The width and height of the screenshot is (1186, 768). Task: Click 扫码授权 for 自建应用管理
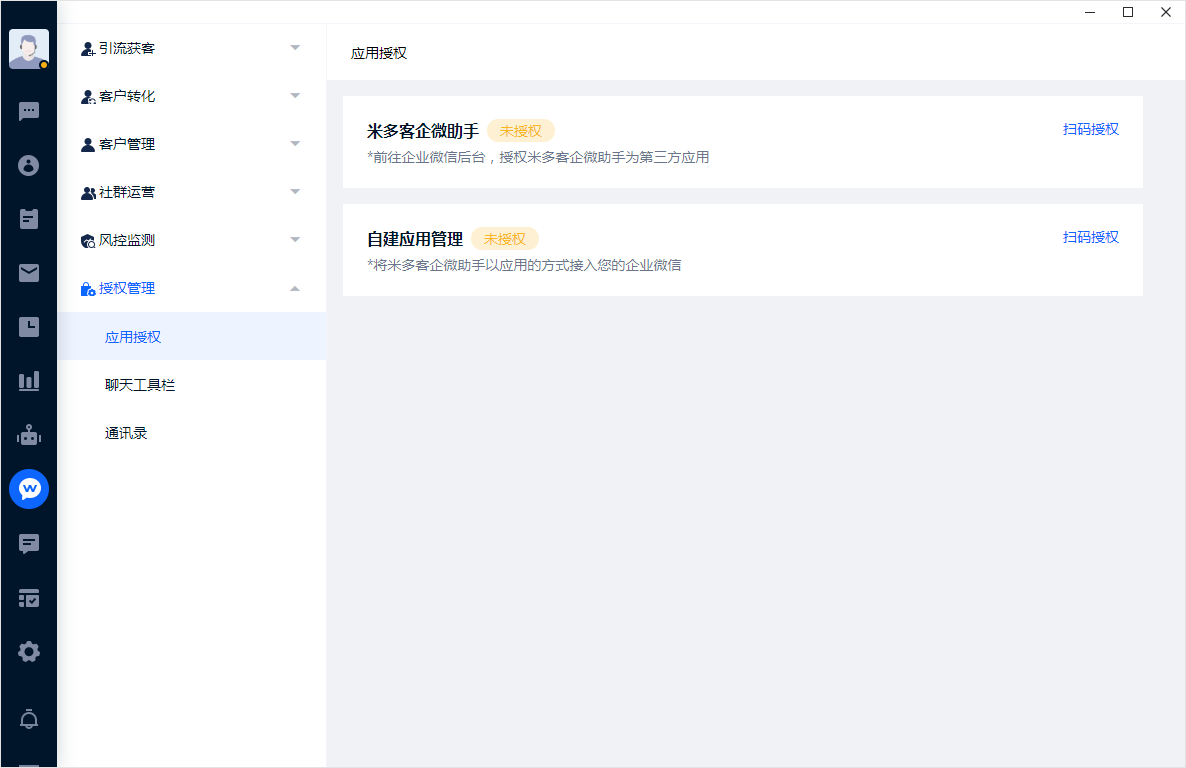click(1090, 237)
